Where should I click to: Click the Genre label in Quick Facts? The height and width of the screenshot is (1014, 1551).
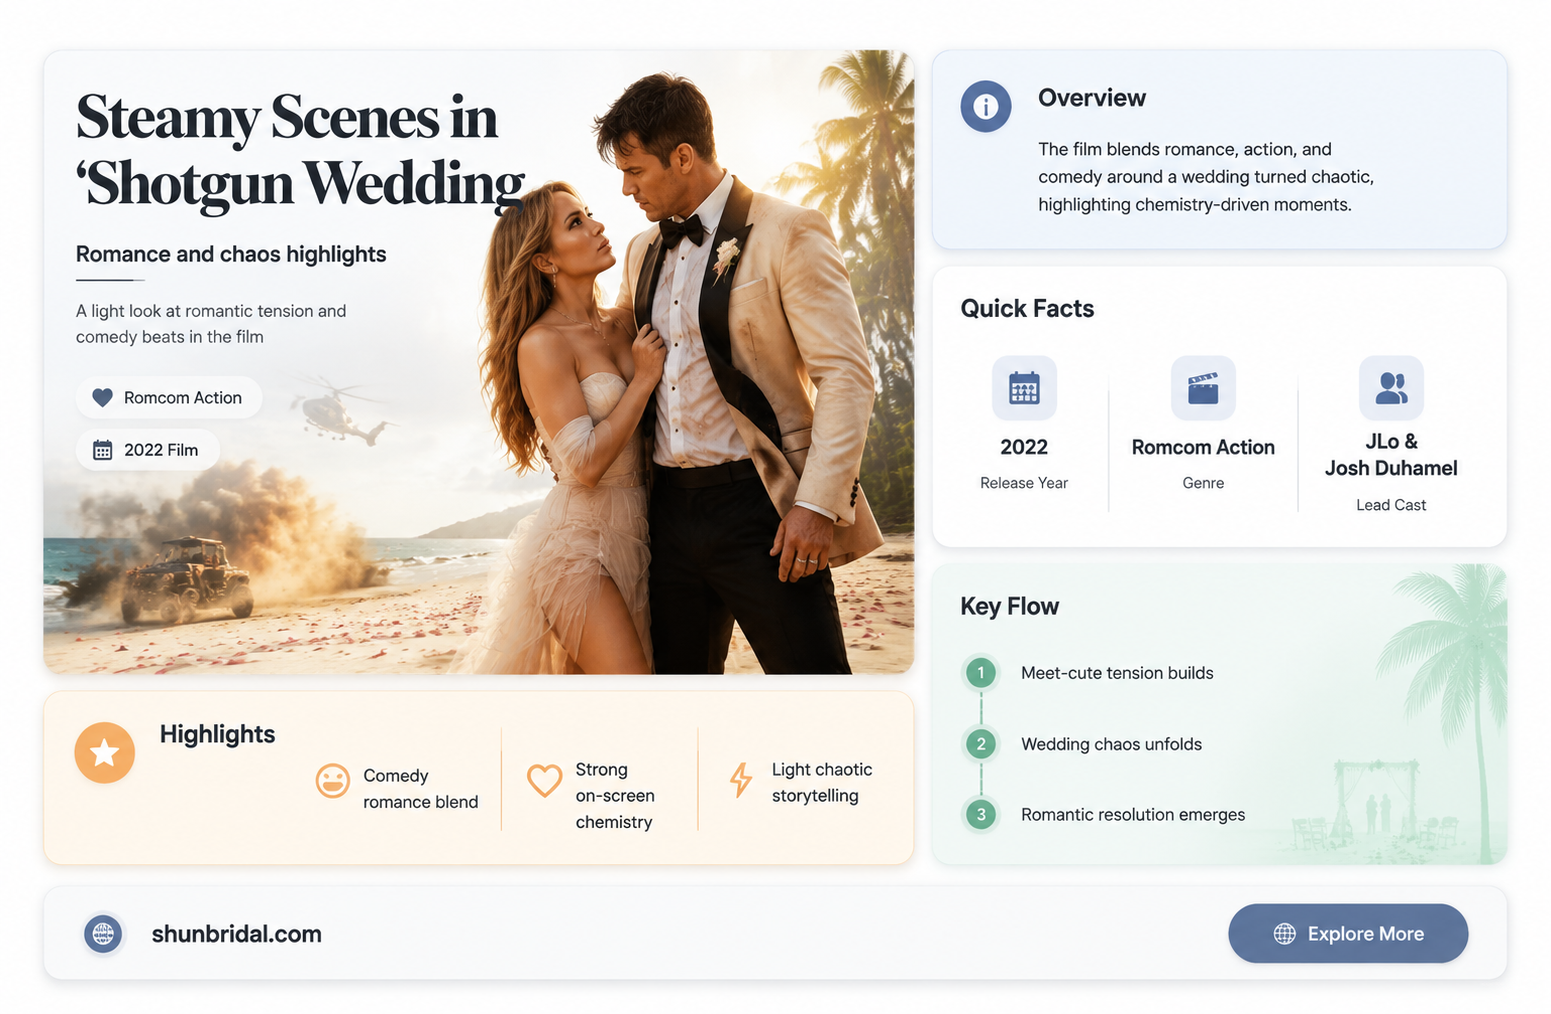(x=1203, y=483)
